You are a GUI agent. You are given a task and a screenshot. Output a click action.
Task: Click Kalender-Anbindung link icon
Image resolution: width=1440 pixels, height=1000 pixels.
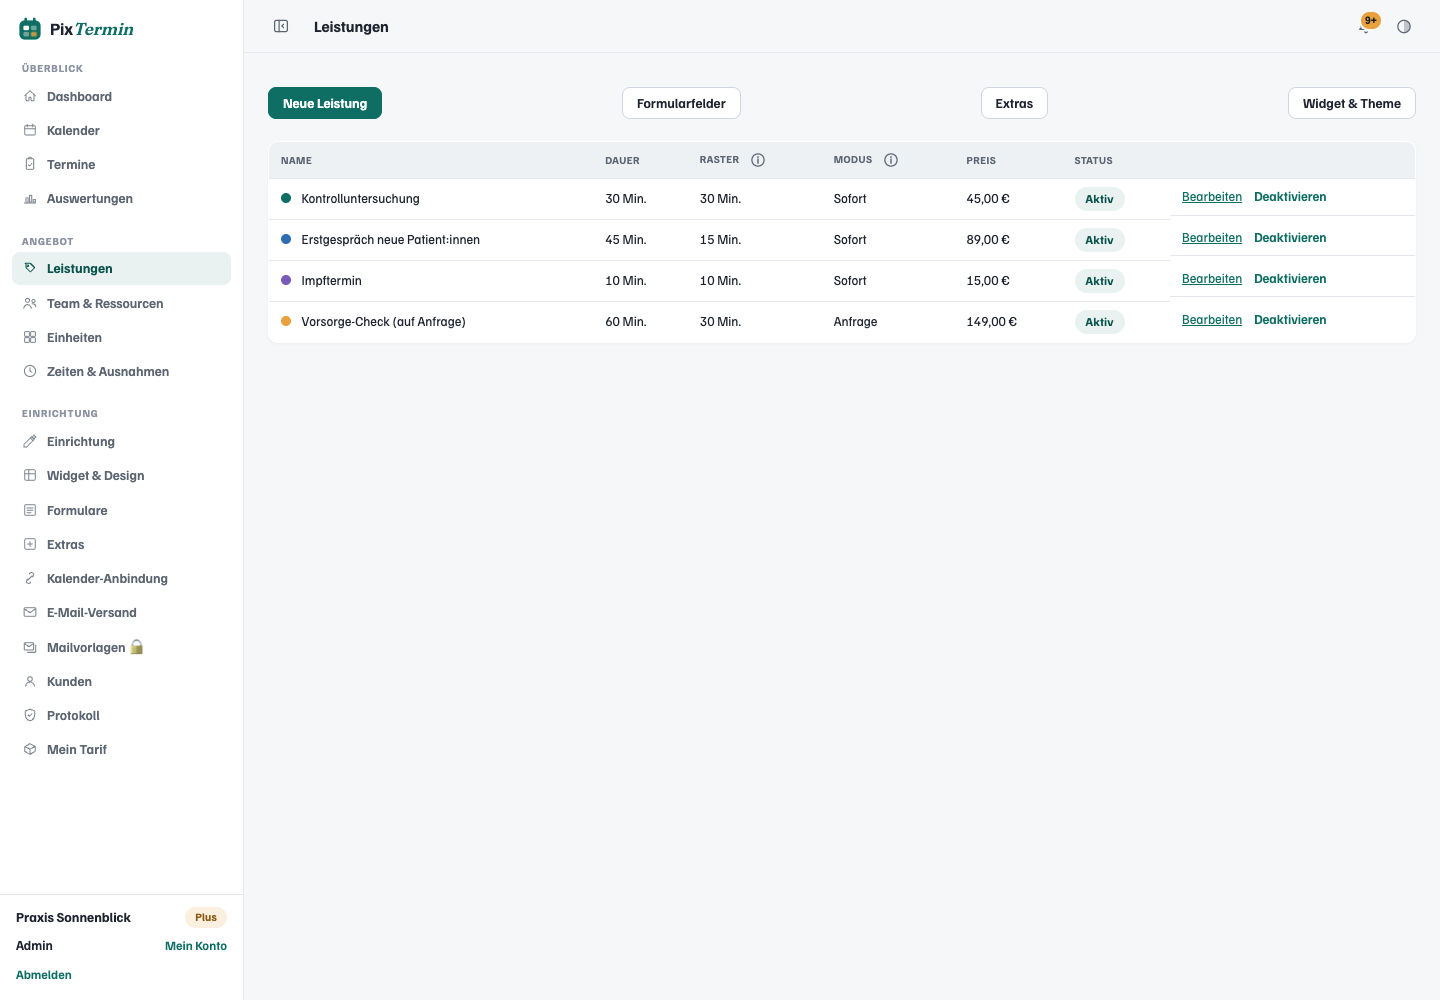(x=30, y=579)
